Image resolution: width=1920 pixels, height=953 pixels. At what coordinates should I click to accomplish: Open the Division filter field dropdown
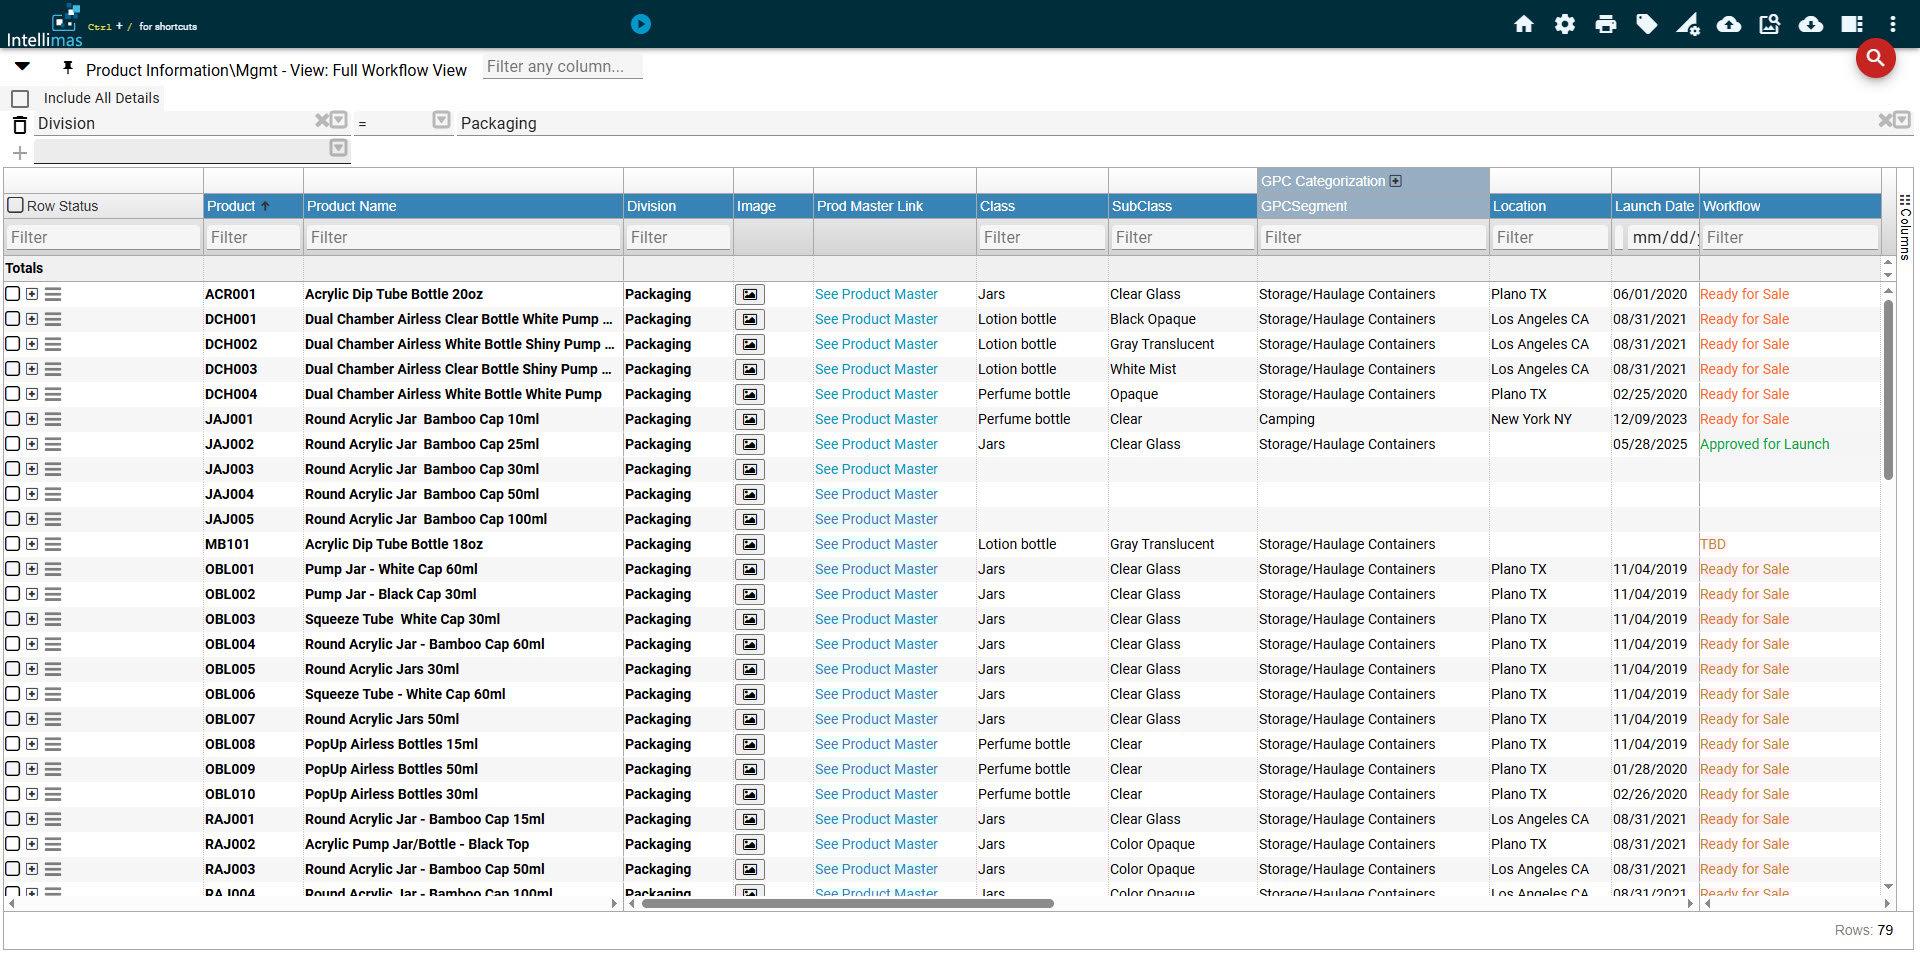(x=339, y=120)
